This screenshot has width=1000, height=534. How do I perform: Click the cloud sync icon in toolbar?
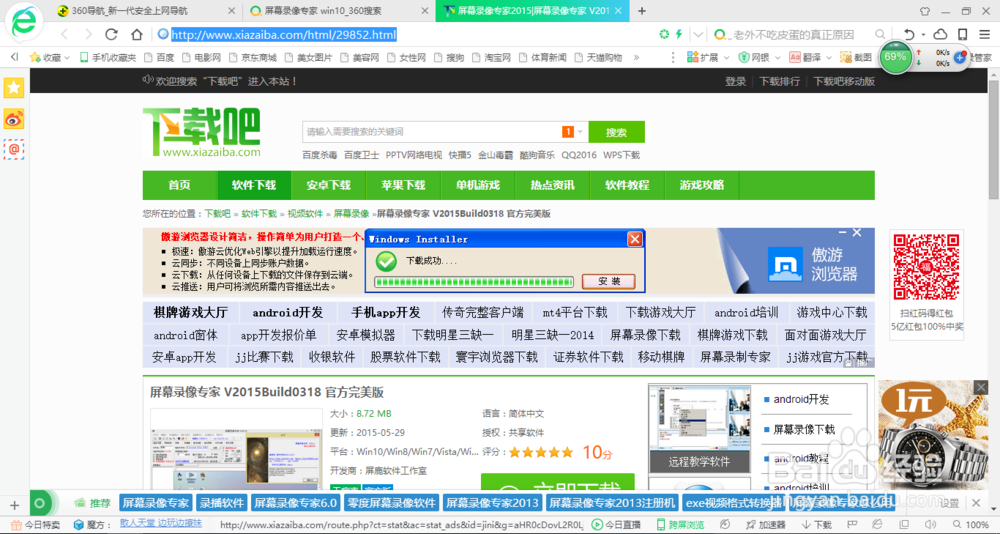point(940,34)
